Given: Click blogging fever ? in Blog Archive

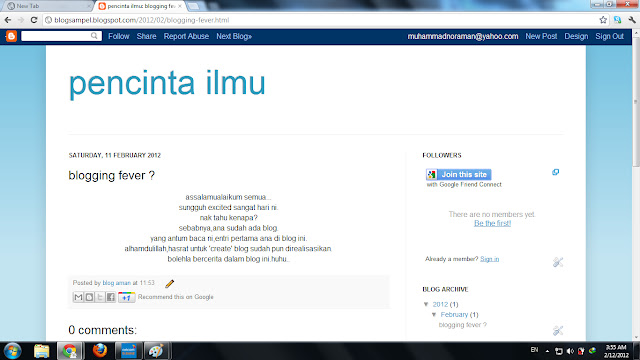Looking at the screenshot, I should (x=463, y=325).
